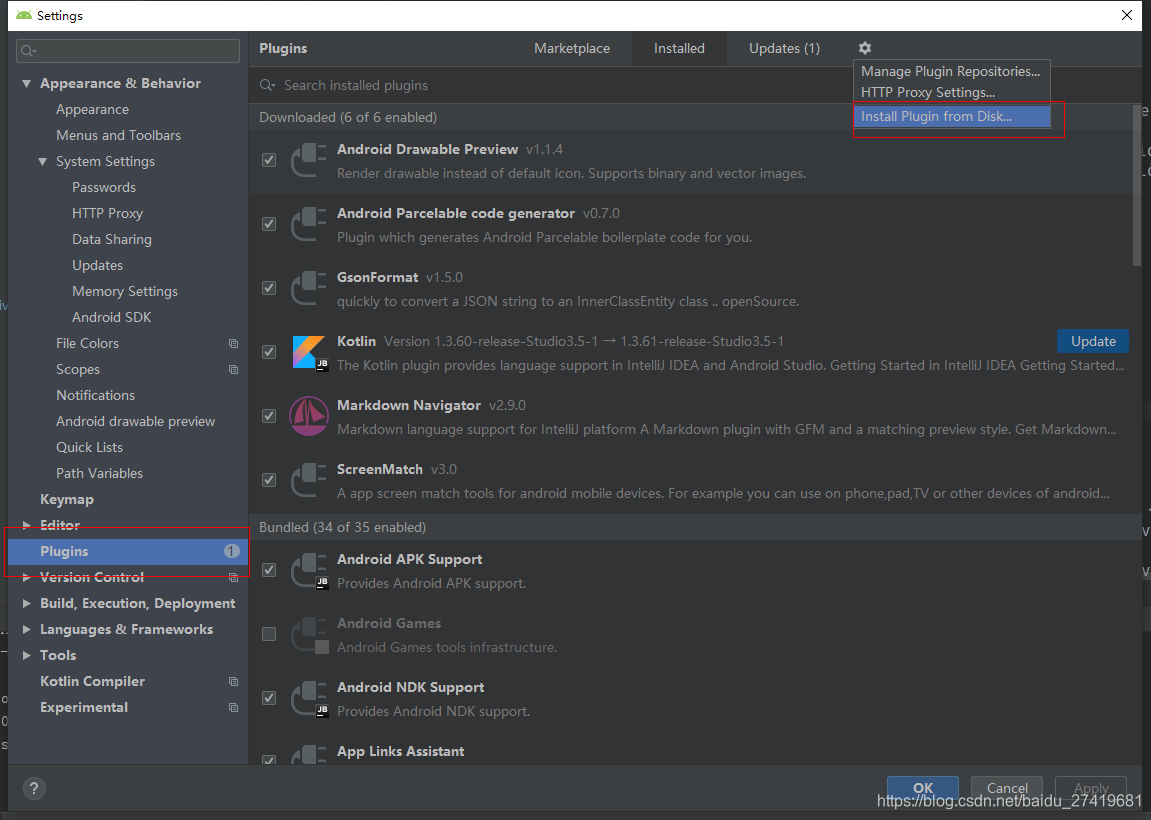Click the project-level icon beside Version Control
Screen dimensions: 1151x820
coord(233,578)
